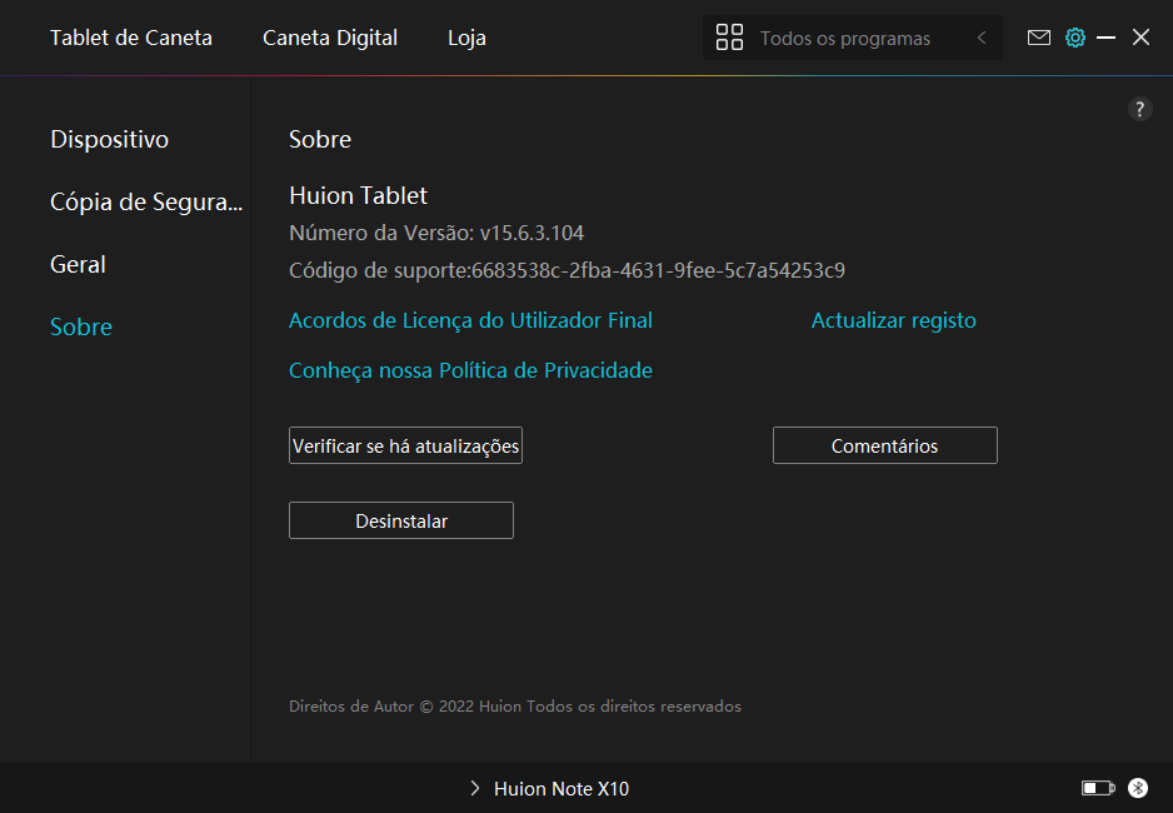Open settings via the gear icon

(x=1075, y=38)
